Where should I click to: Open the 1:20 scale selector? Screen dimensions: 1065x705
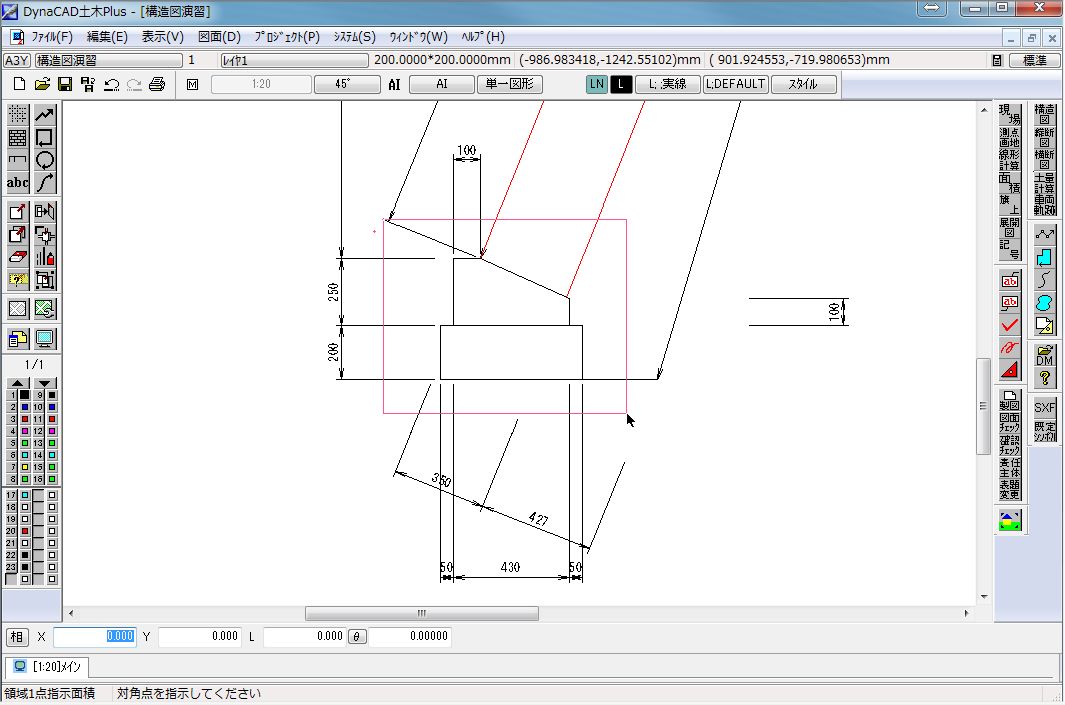261,84
